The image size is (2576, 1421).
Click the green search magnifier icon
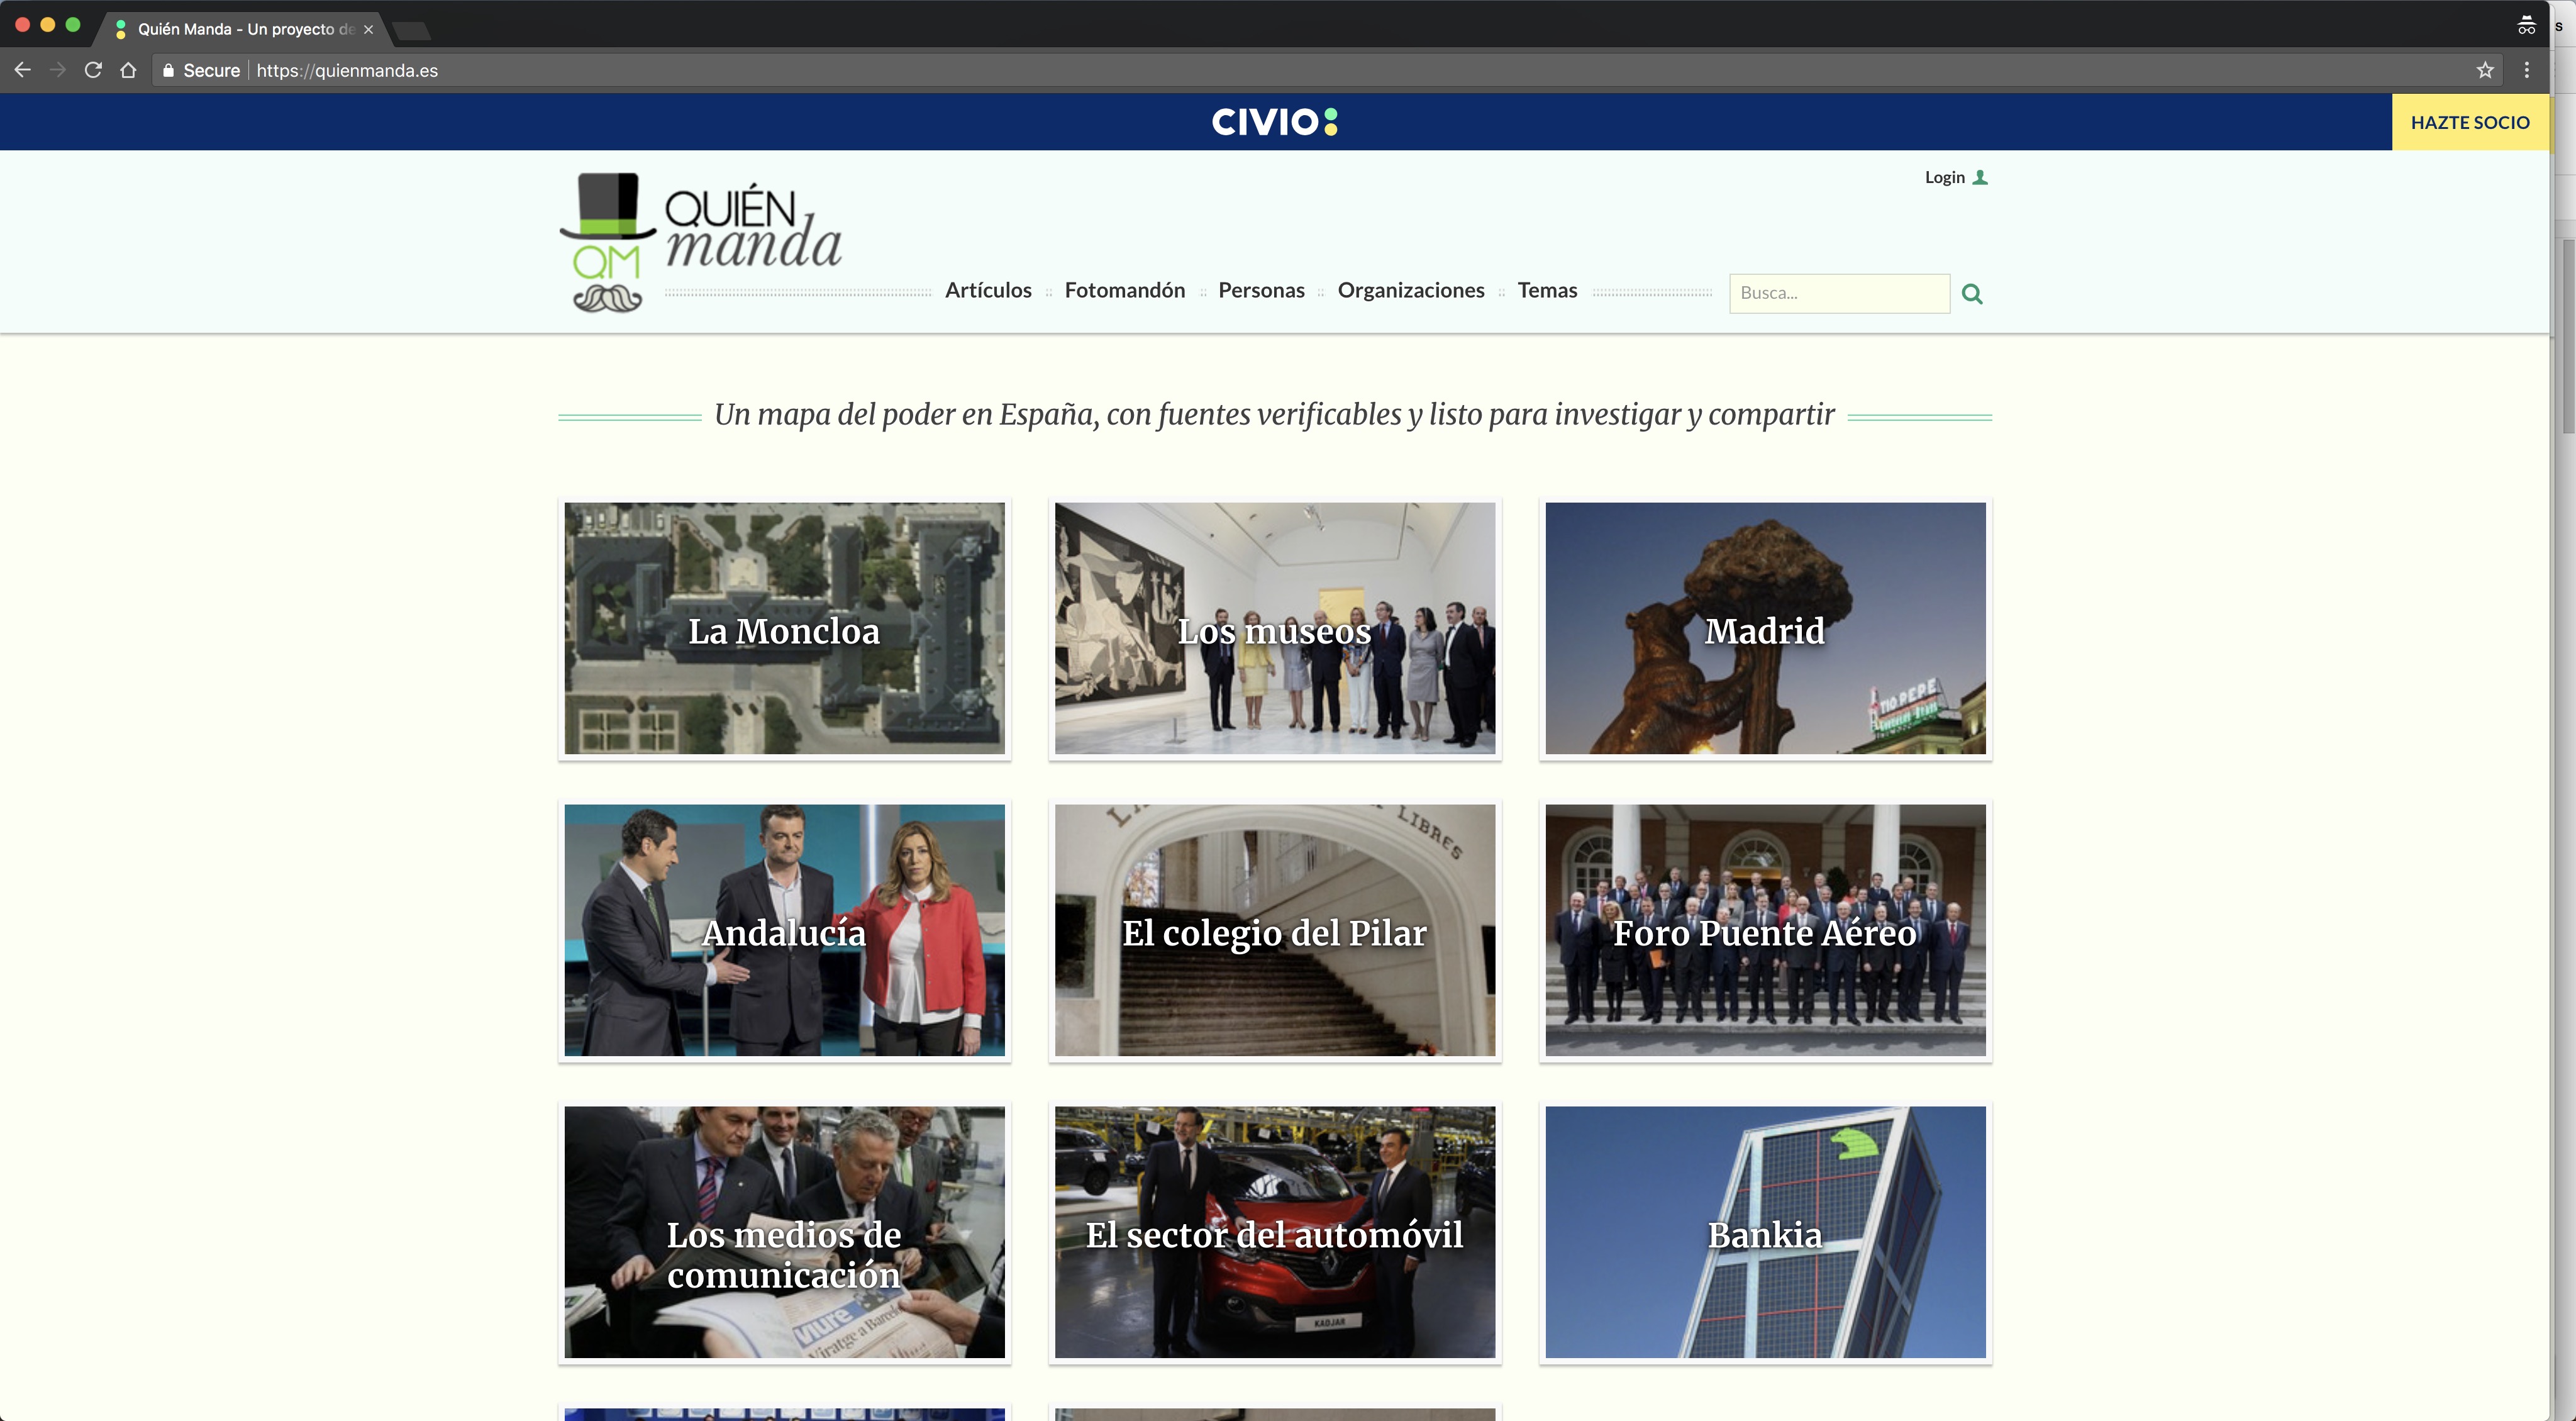coord(1972,294)
